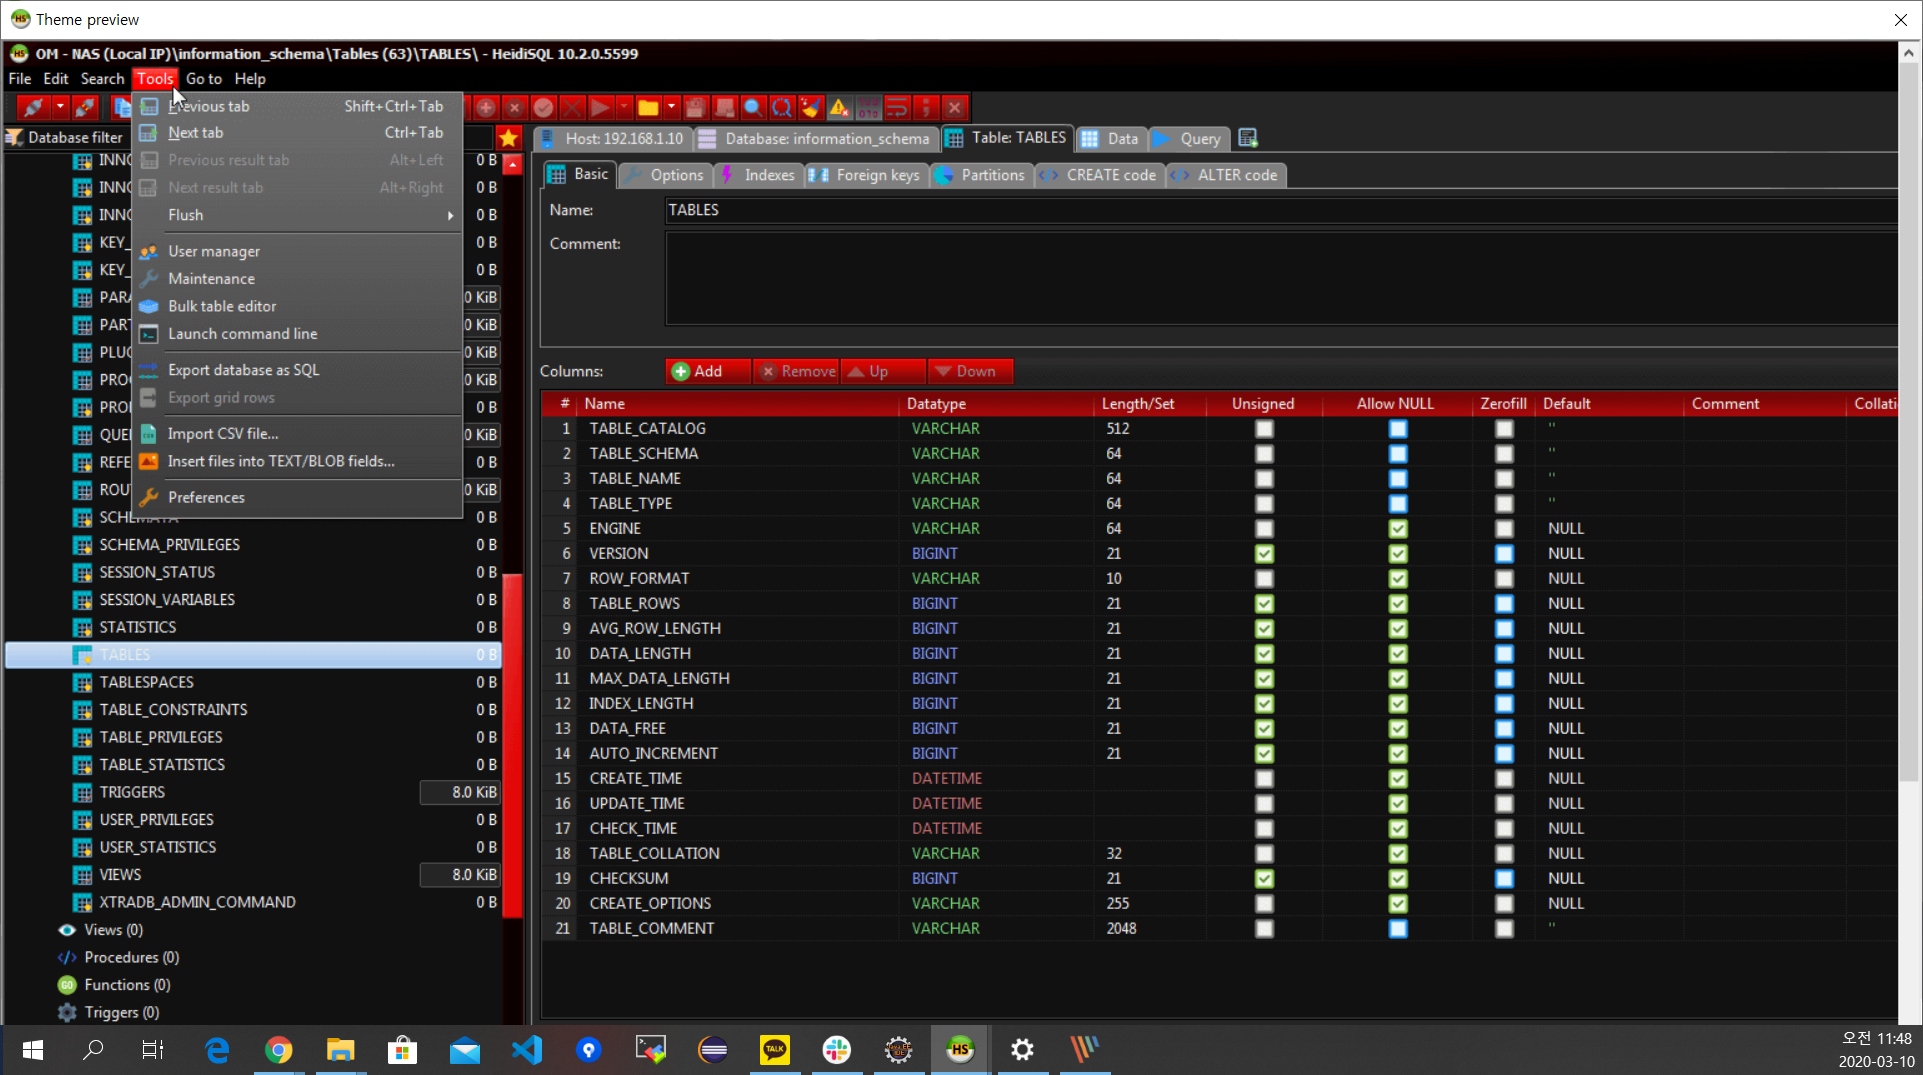1923x1075 pixels.
Task: Toggle Unsigned checkbox for CHECKSUM
Action: 1264,879
